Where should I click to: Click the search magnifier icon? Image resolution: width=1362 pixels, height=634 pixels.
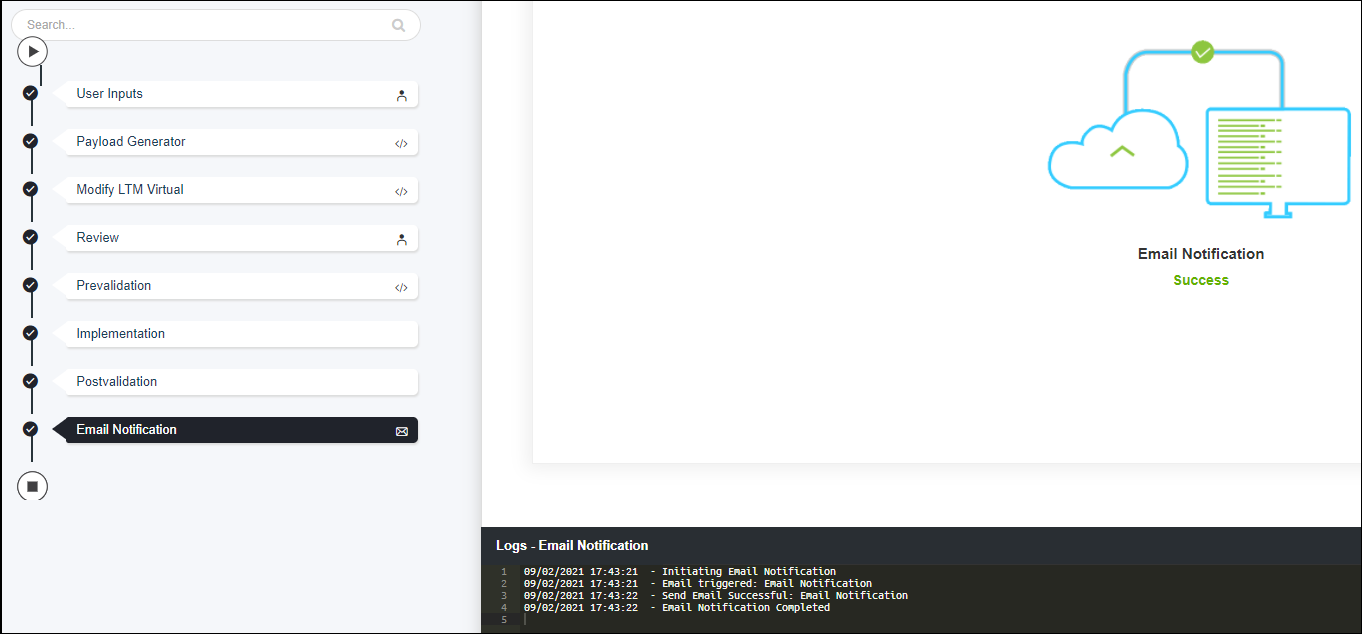[399, 25]
